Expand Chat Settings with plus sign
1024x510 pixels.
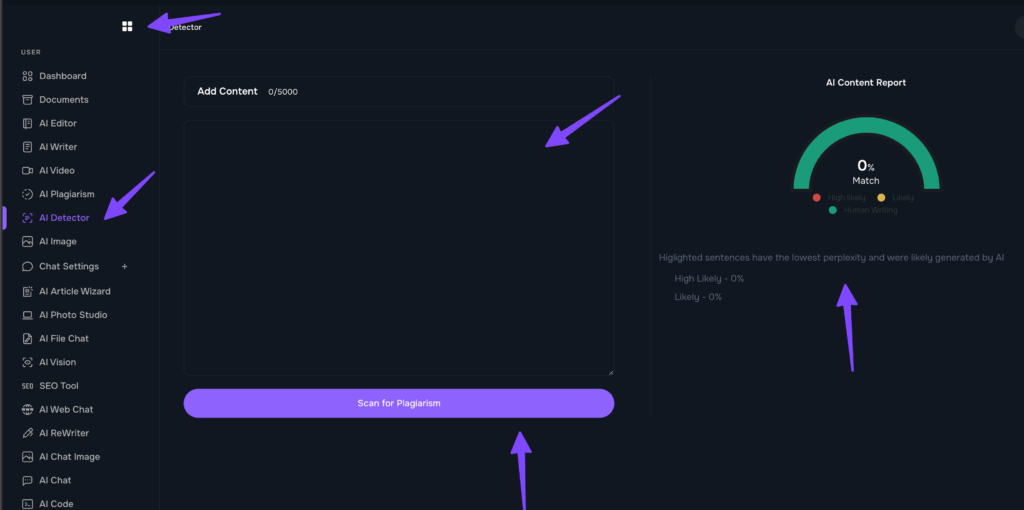[x=125, y=267]
